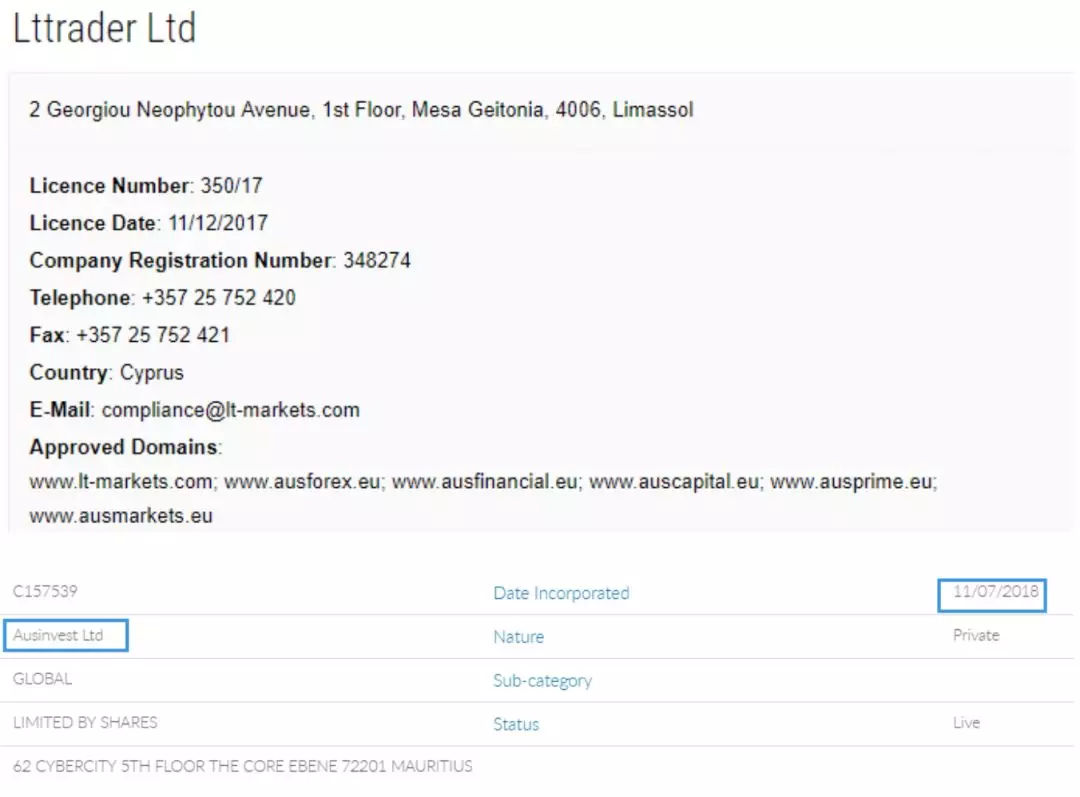The image size is (1080, 797).
Task: Open the www.ausprime.eu domain link
Action: pyautogui.click(x=852, y=481)
